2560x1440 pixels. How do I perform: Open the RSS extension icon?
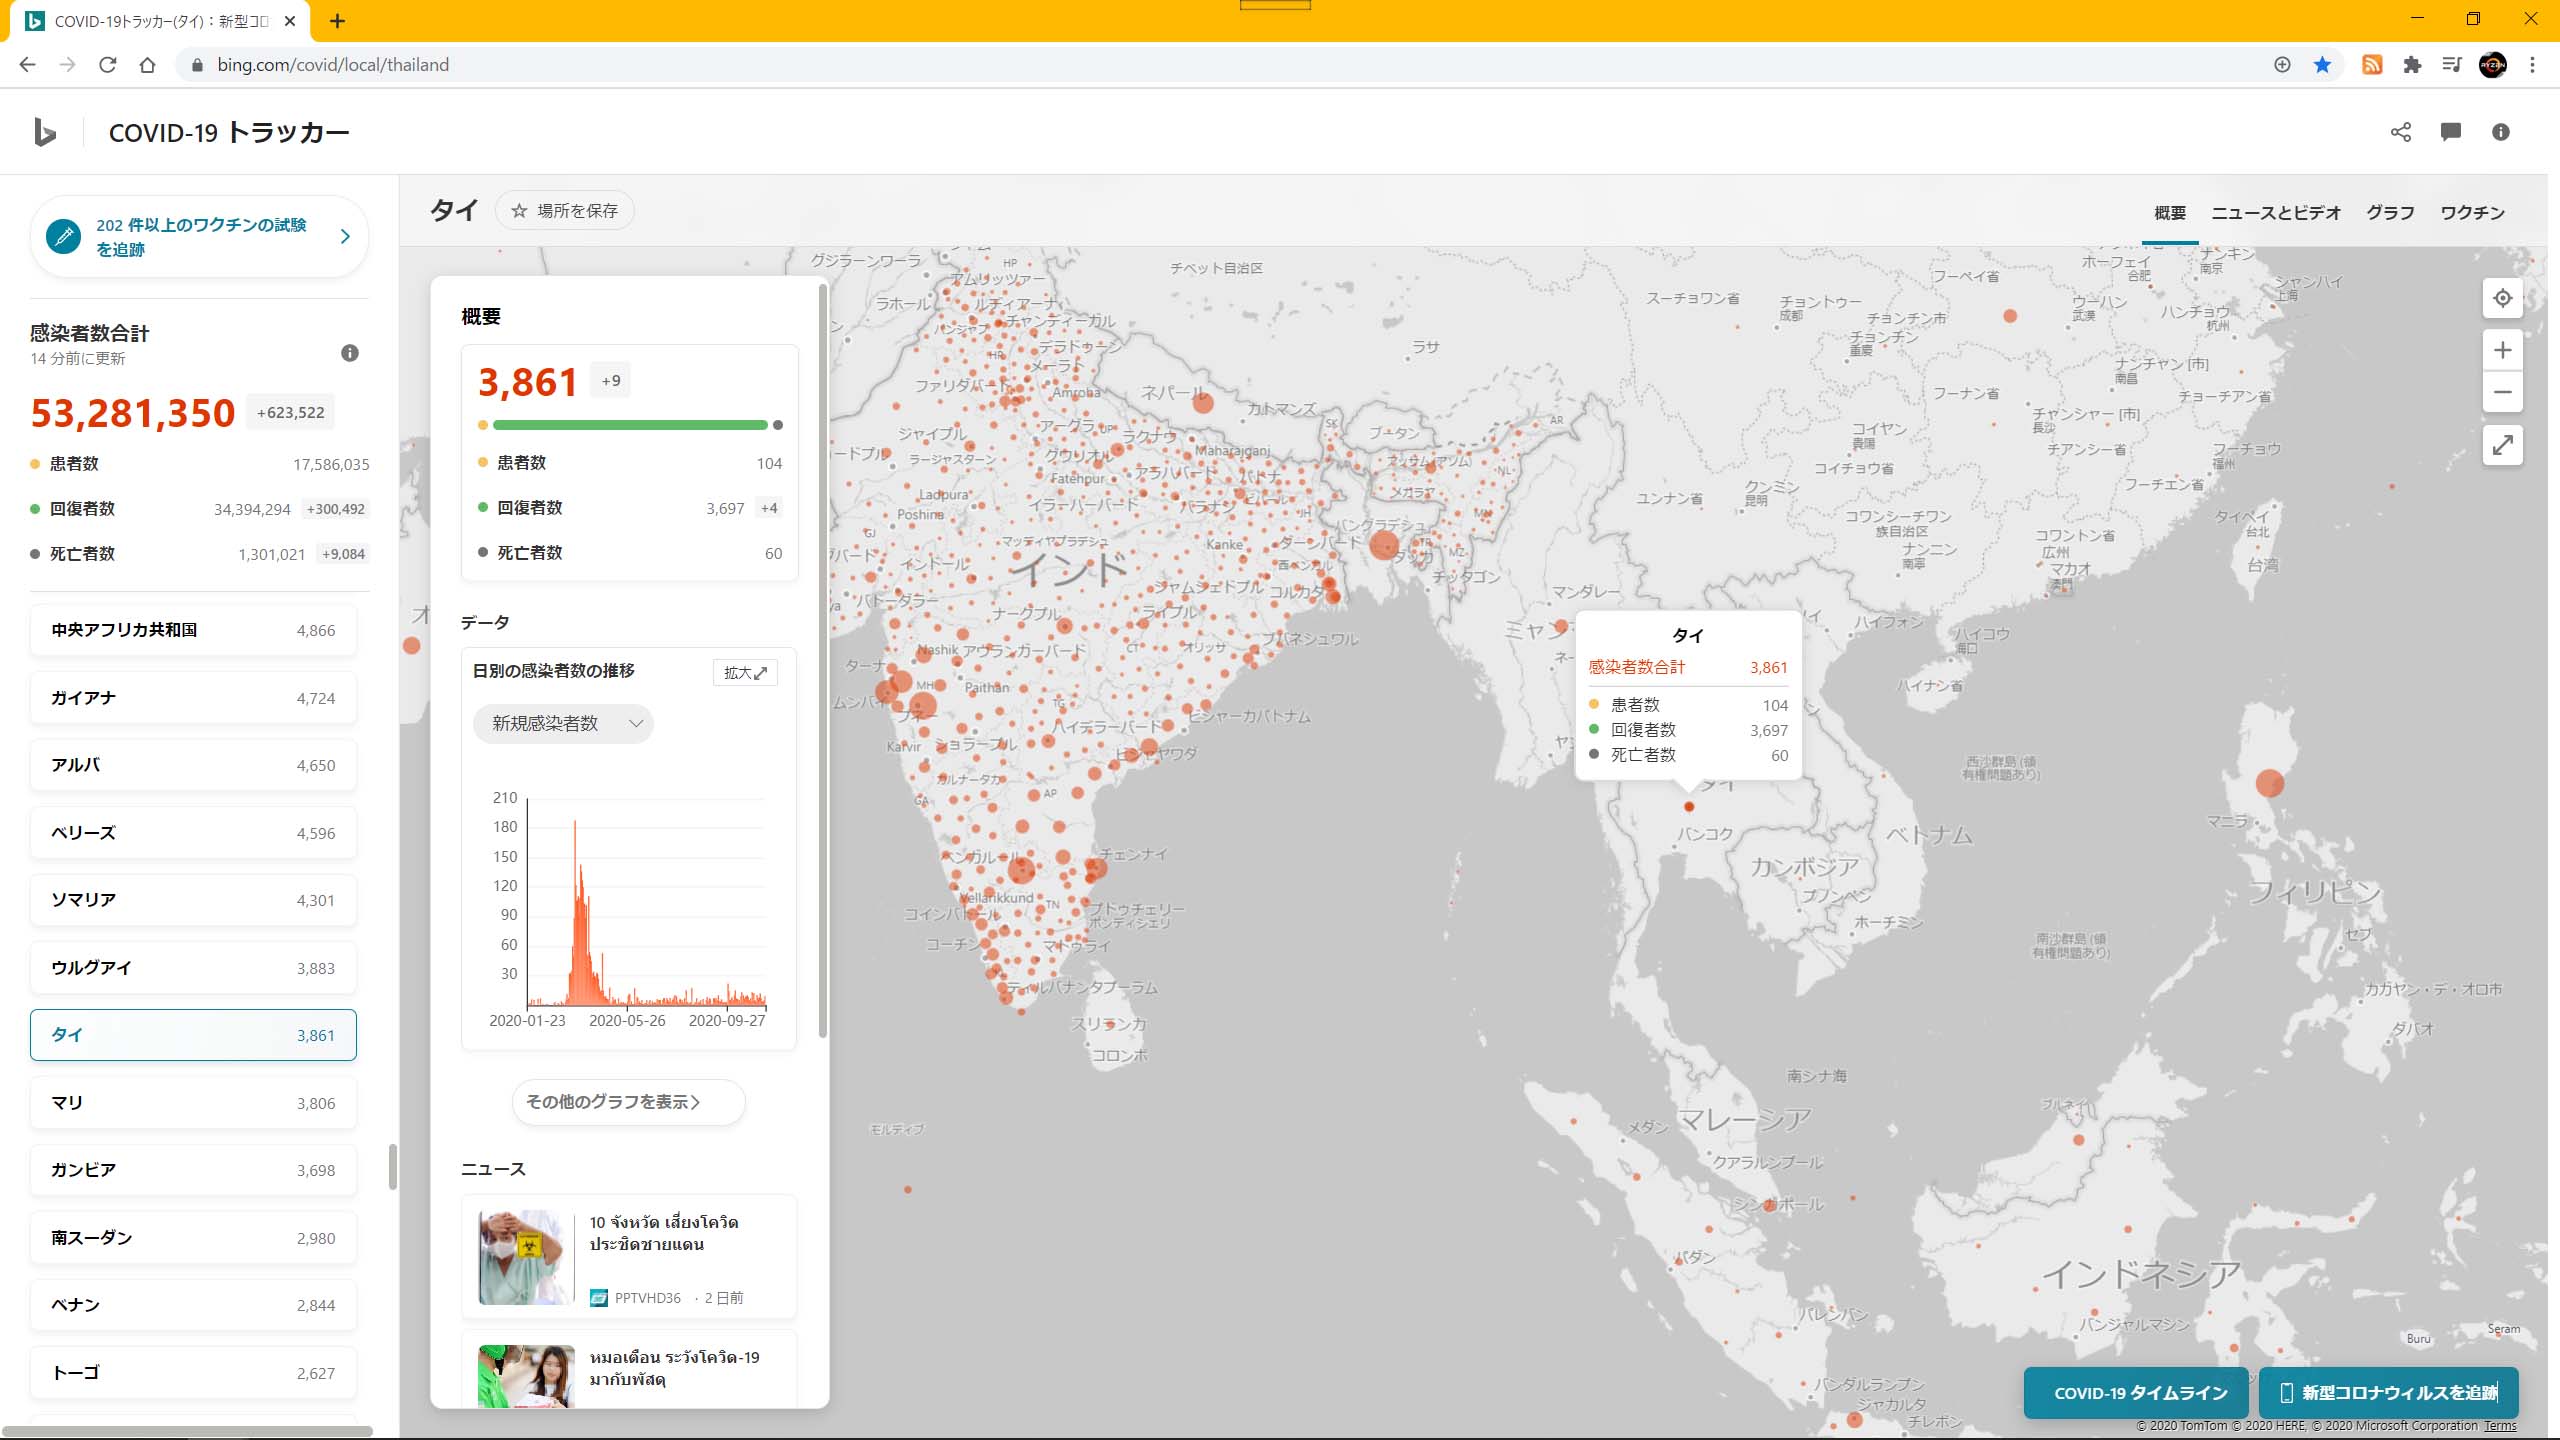click(2372, 65)
